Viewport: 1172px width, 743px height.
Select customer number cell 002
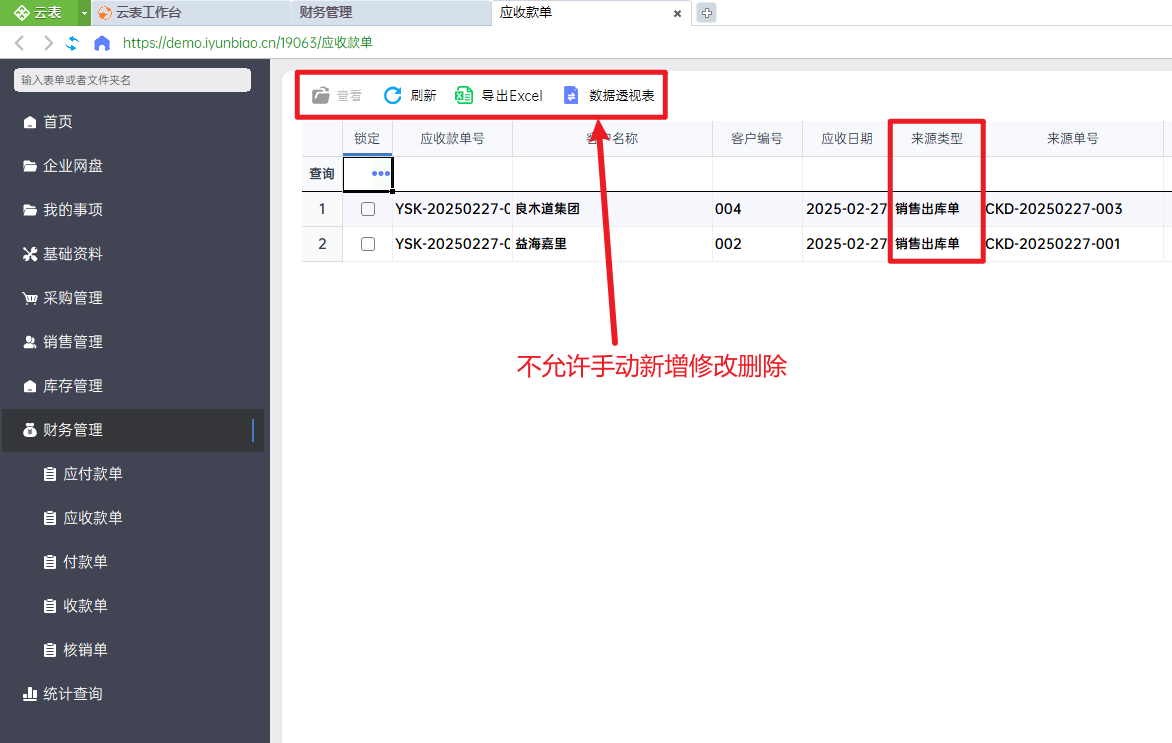757,244
